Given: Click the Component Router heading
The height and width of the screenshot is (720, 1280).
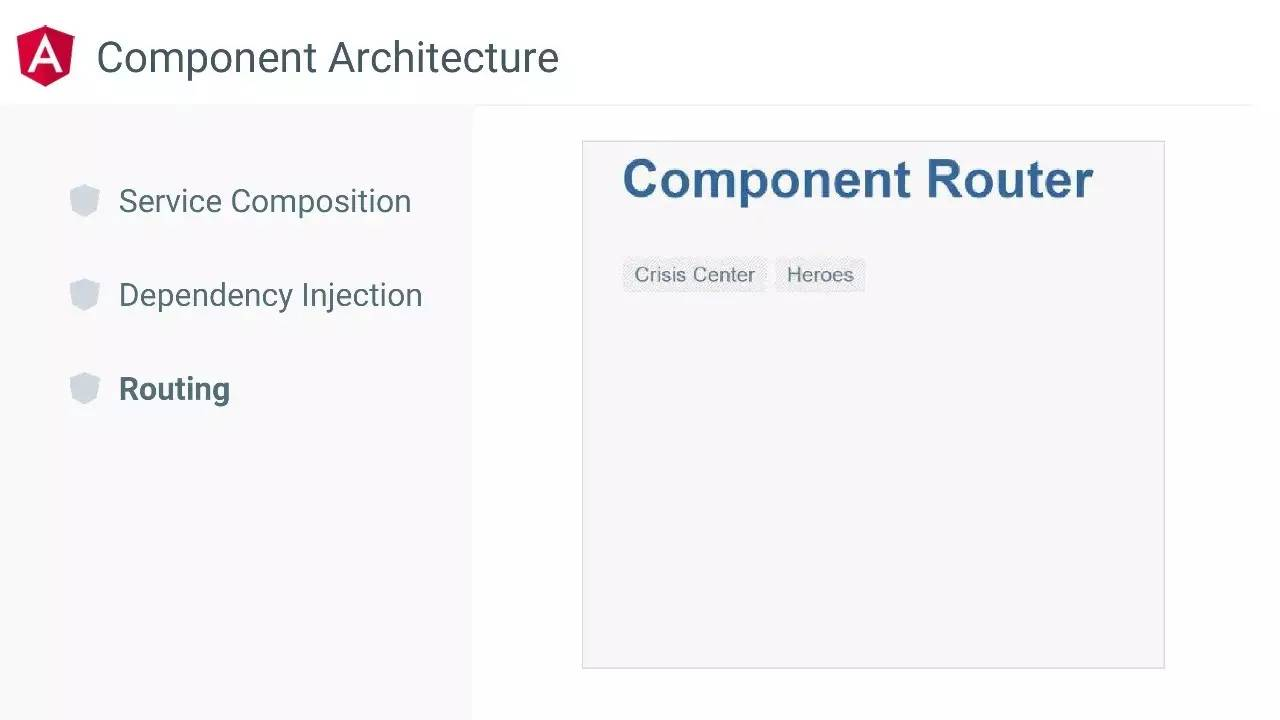Looking at the screenshot, I should (858, 180).
